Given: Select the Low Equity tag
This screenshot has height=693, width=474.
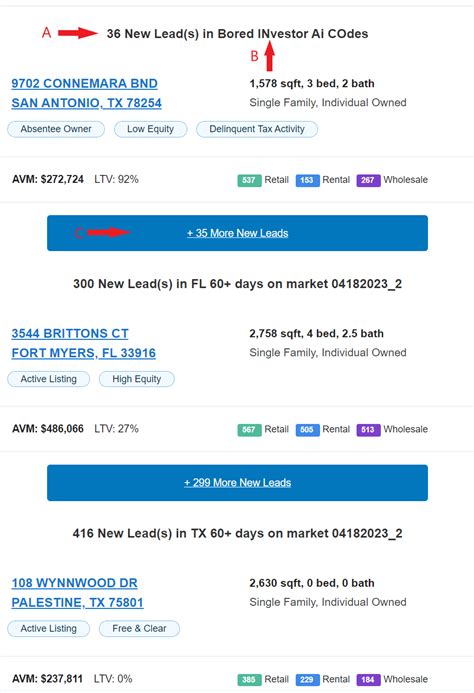Looking at the screenshot, I should coord(150,129).
